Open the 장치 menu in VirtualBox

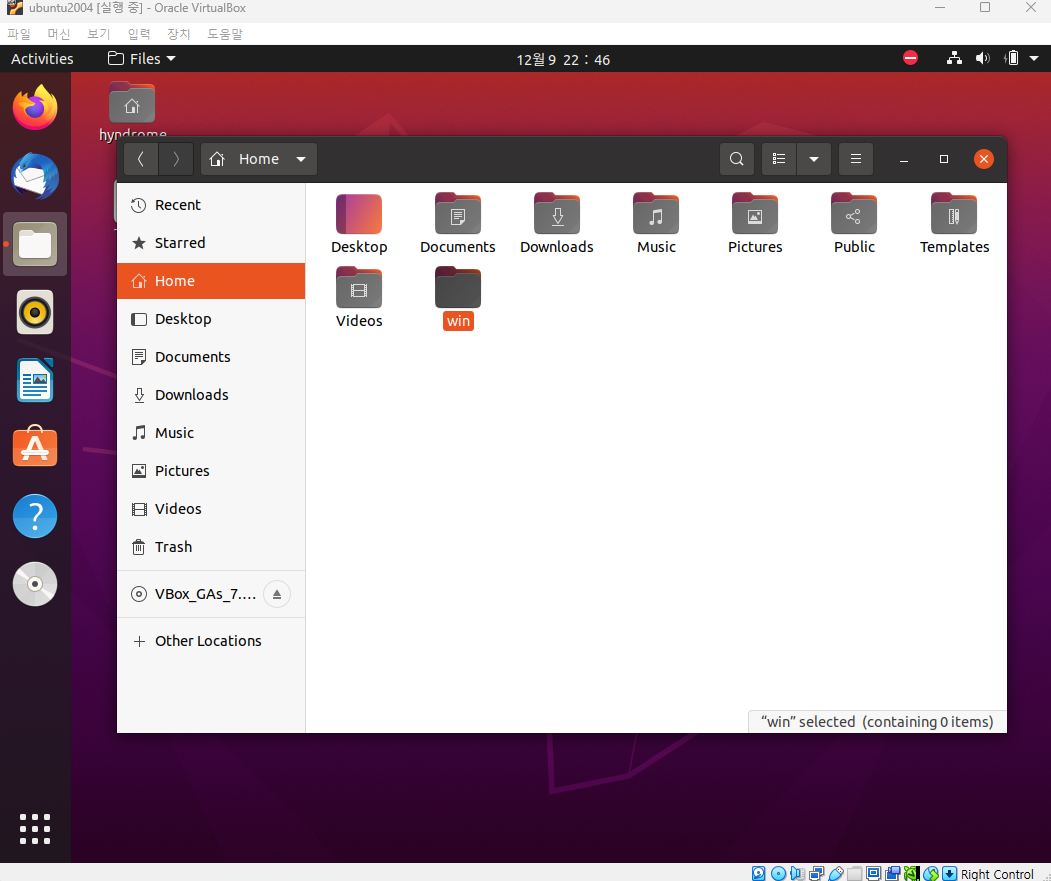point(178,34)
